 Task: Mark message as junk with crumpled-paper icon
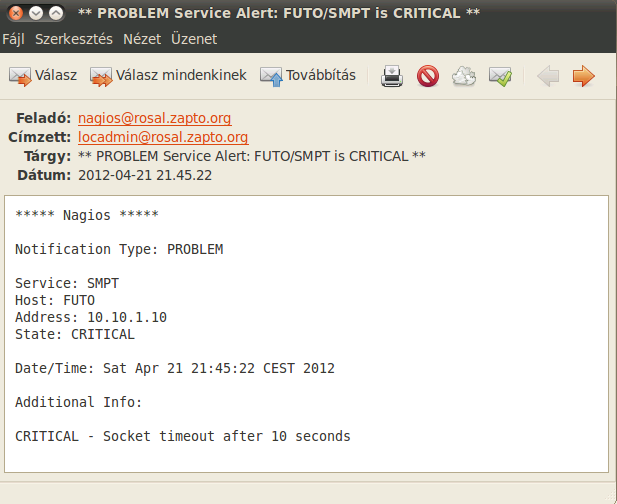click(x=464, y=76)
